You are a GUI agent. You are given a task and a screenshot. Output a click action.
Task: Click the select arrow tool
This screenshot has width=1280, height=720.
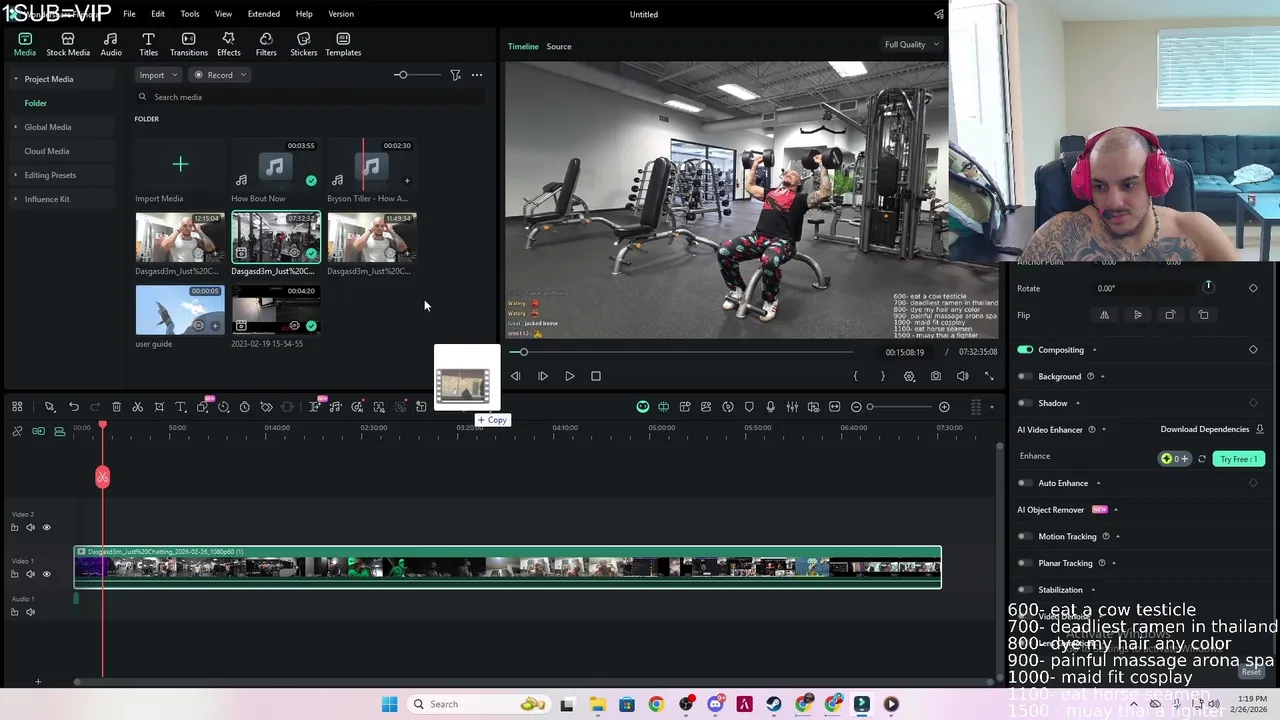49,407
